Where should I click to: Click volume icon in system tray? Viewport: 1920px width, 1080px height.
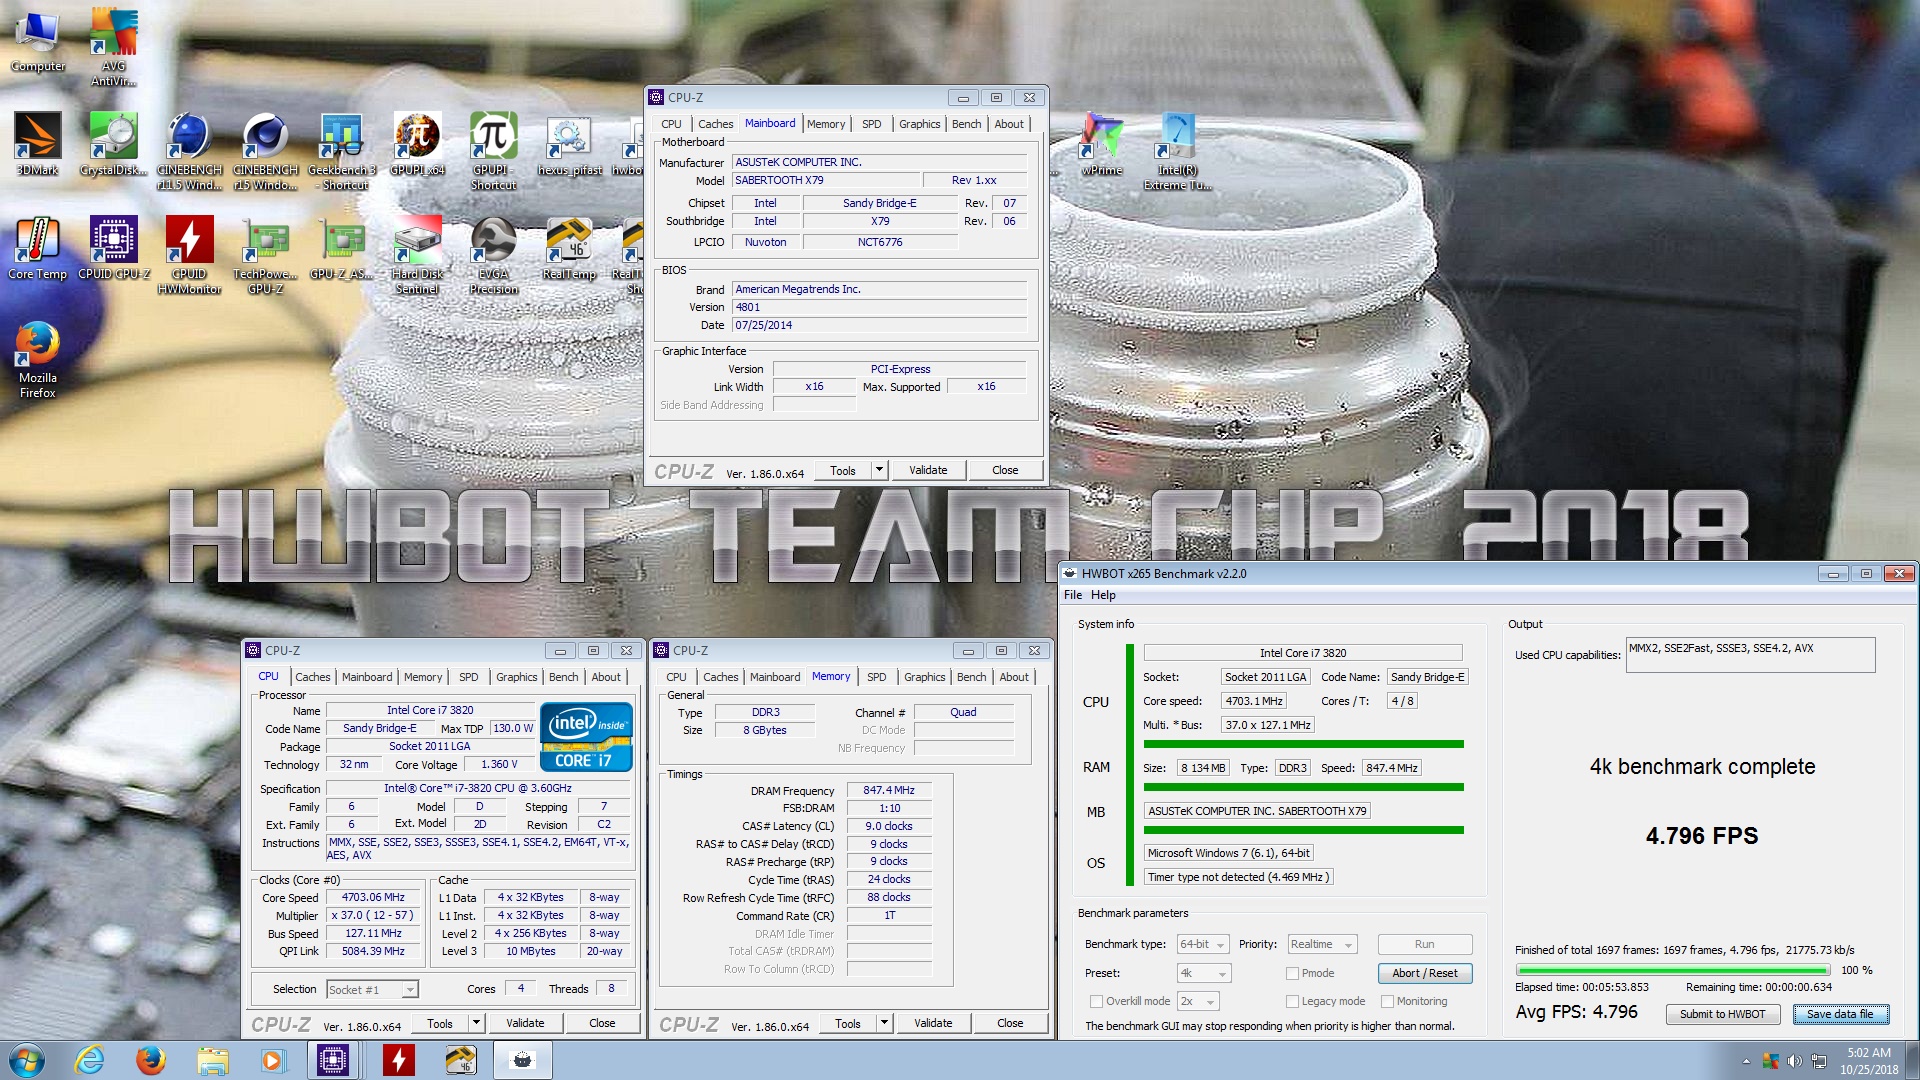point(1795,1061)
